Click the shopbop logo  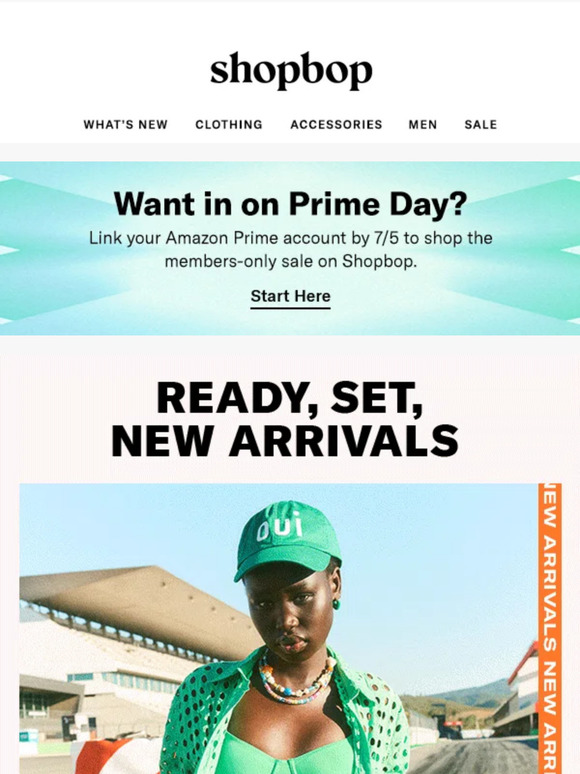point(291,71)
